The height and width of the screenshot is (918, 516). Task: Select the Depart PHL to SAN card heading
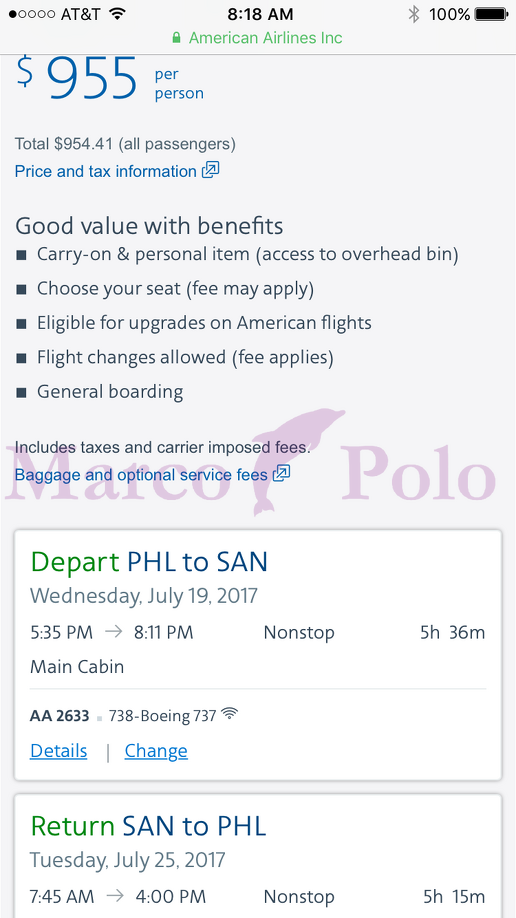point(149,563)
